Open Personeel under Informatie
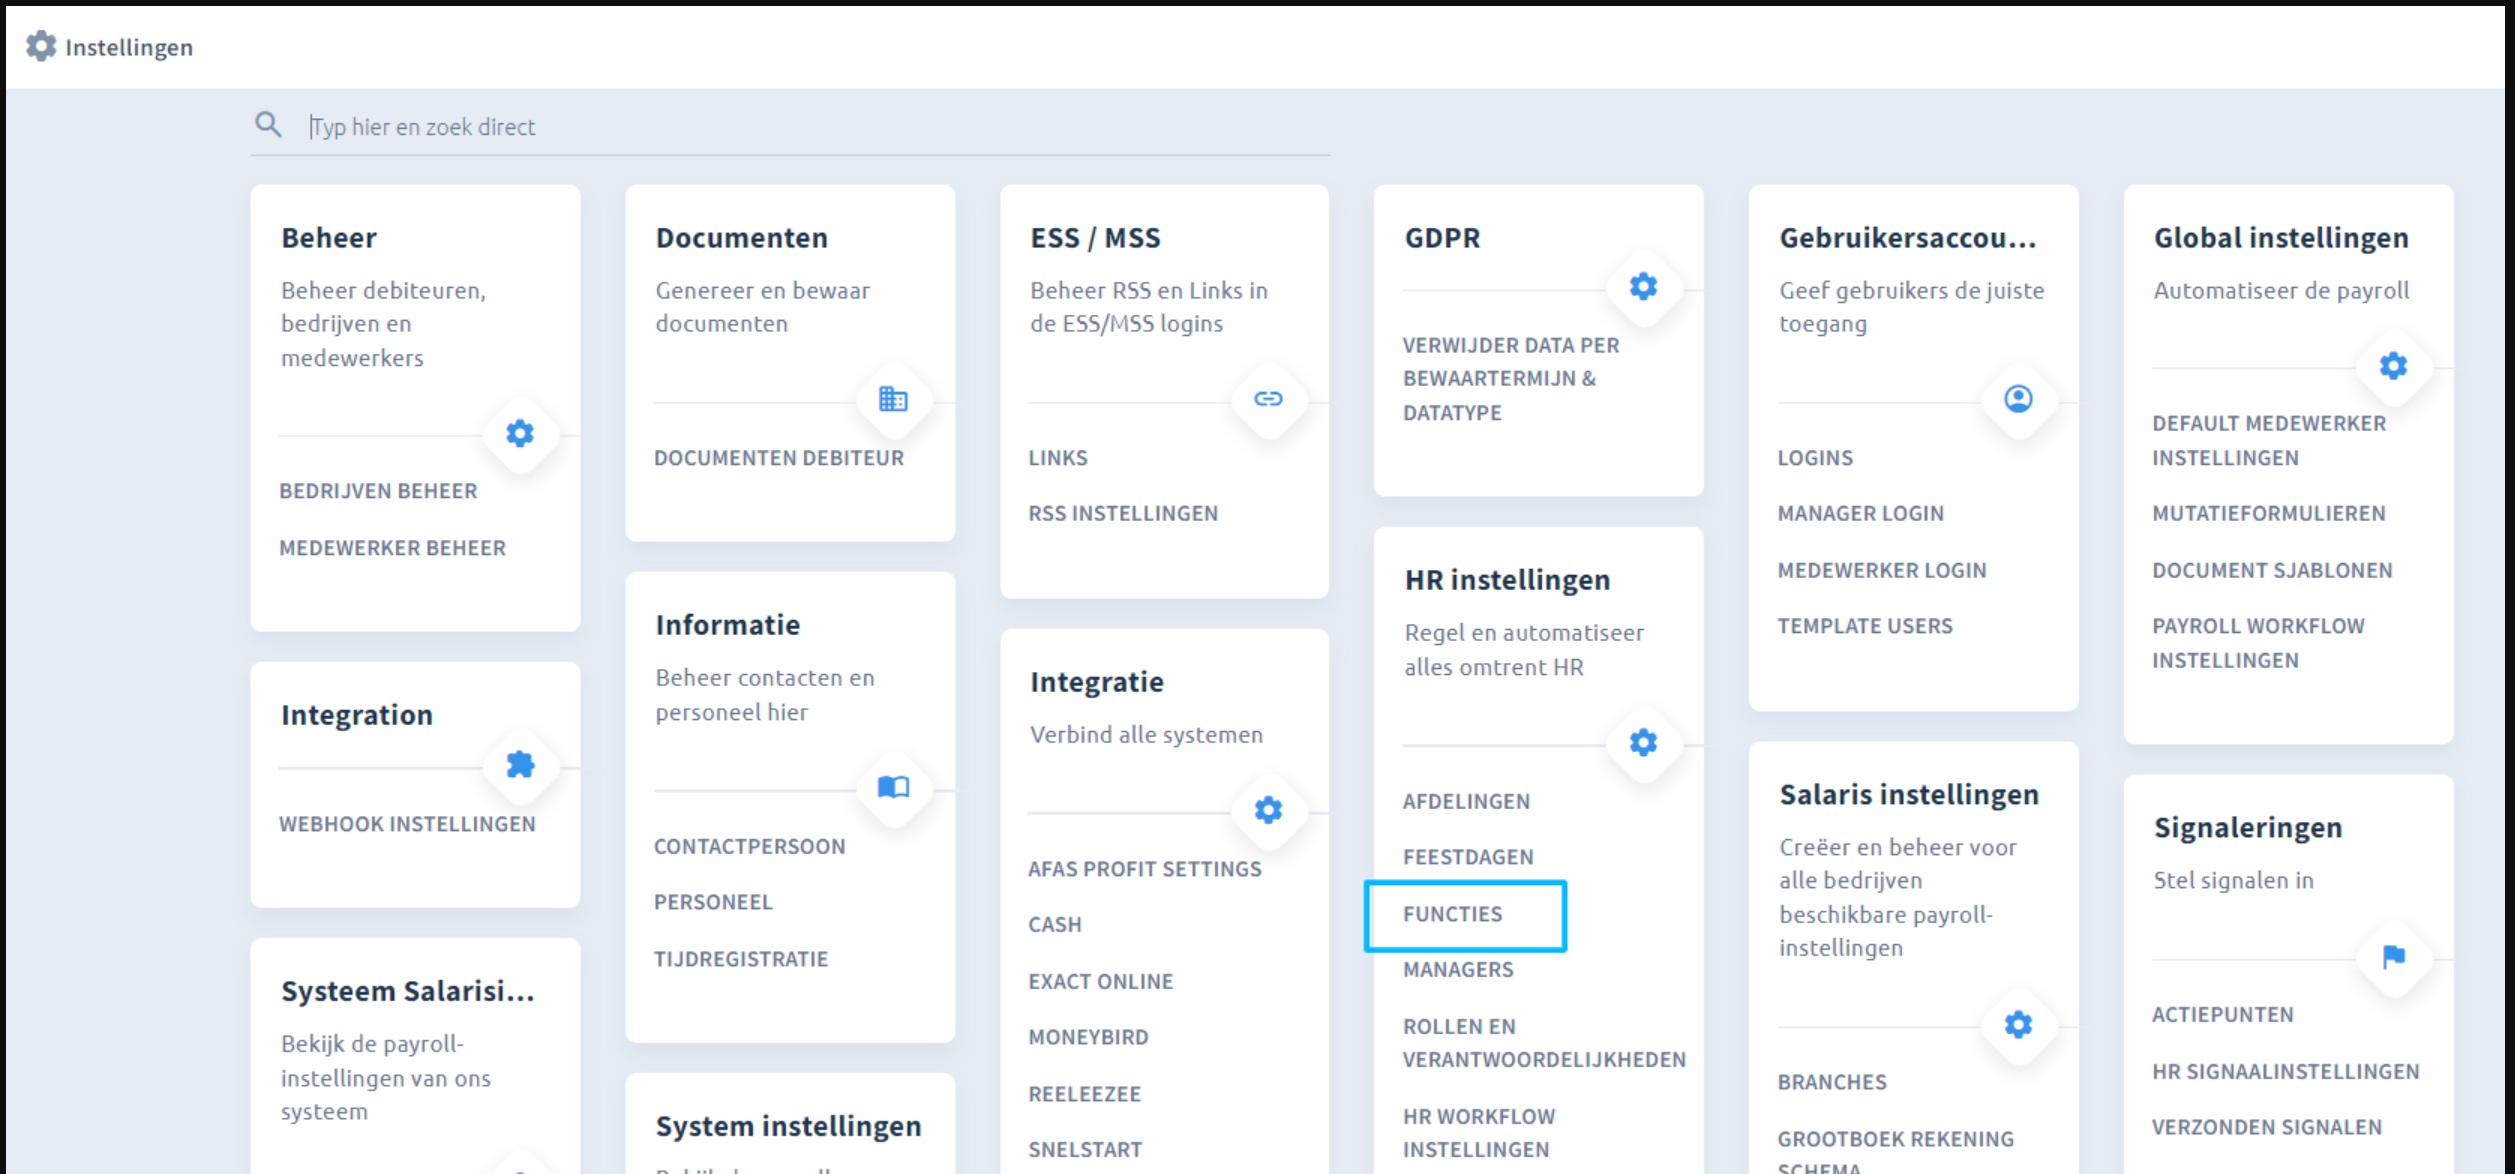Viewport: 2515px width, 1174px height. click(x=713, y=902)
